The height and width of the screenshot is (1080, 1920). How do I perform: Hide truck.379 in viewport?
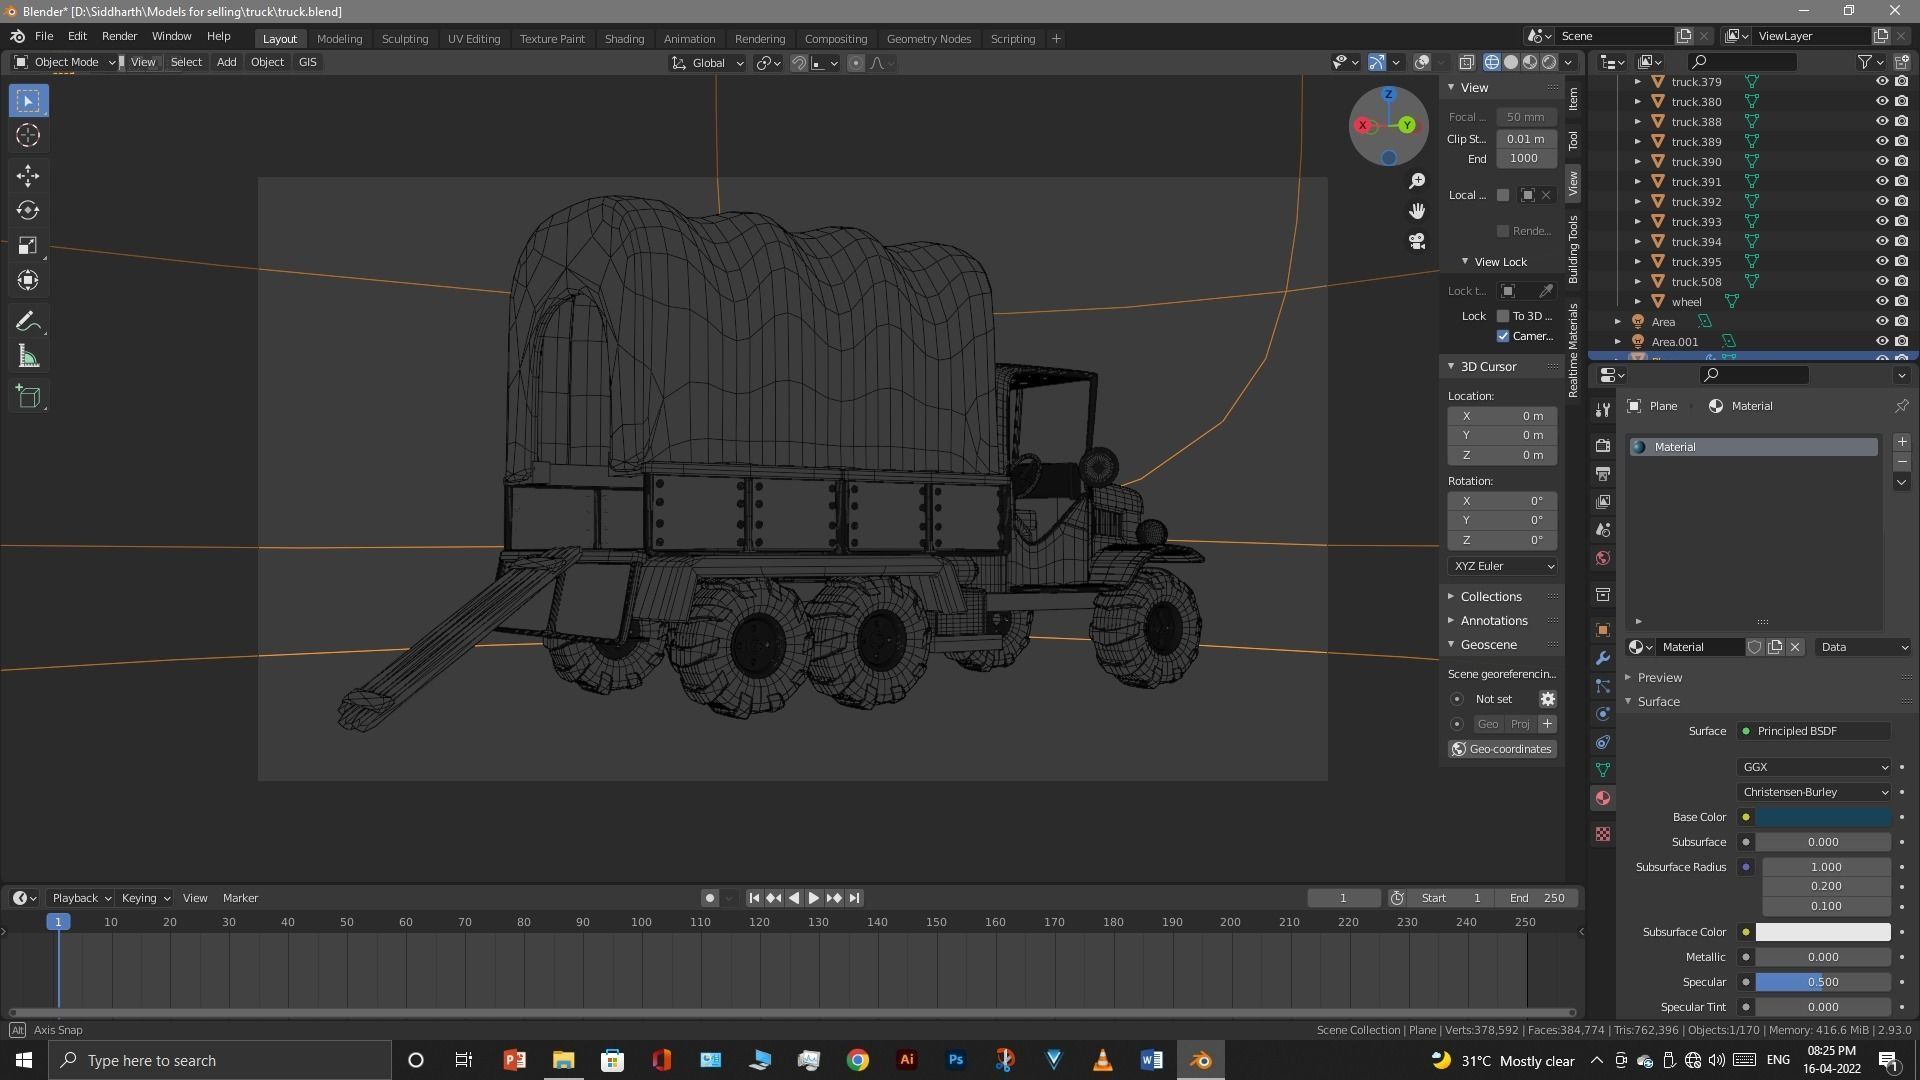coord(1881,82)
